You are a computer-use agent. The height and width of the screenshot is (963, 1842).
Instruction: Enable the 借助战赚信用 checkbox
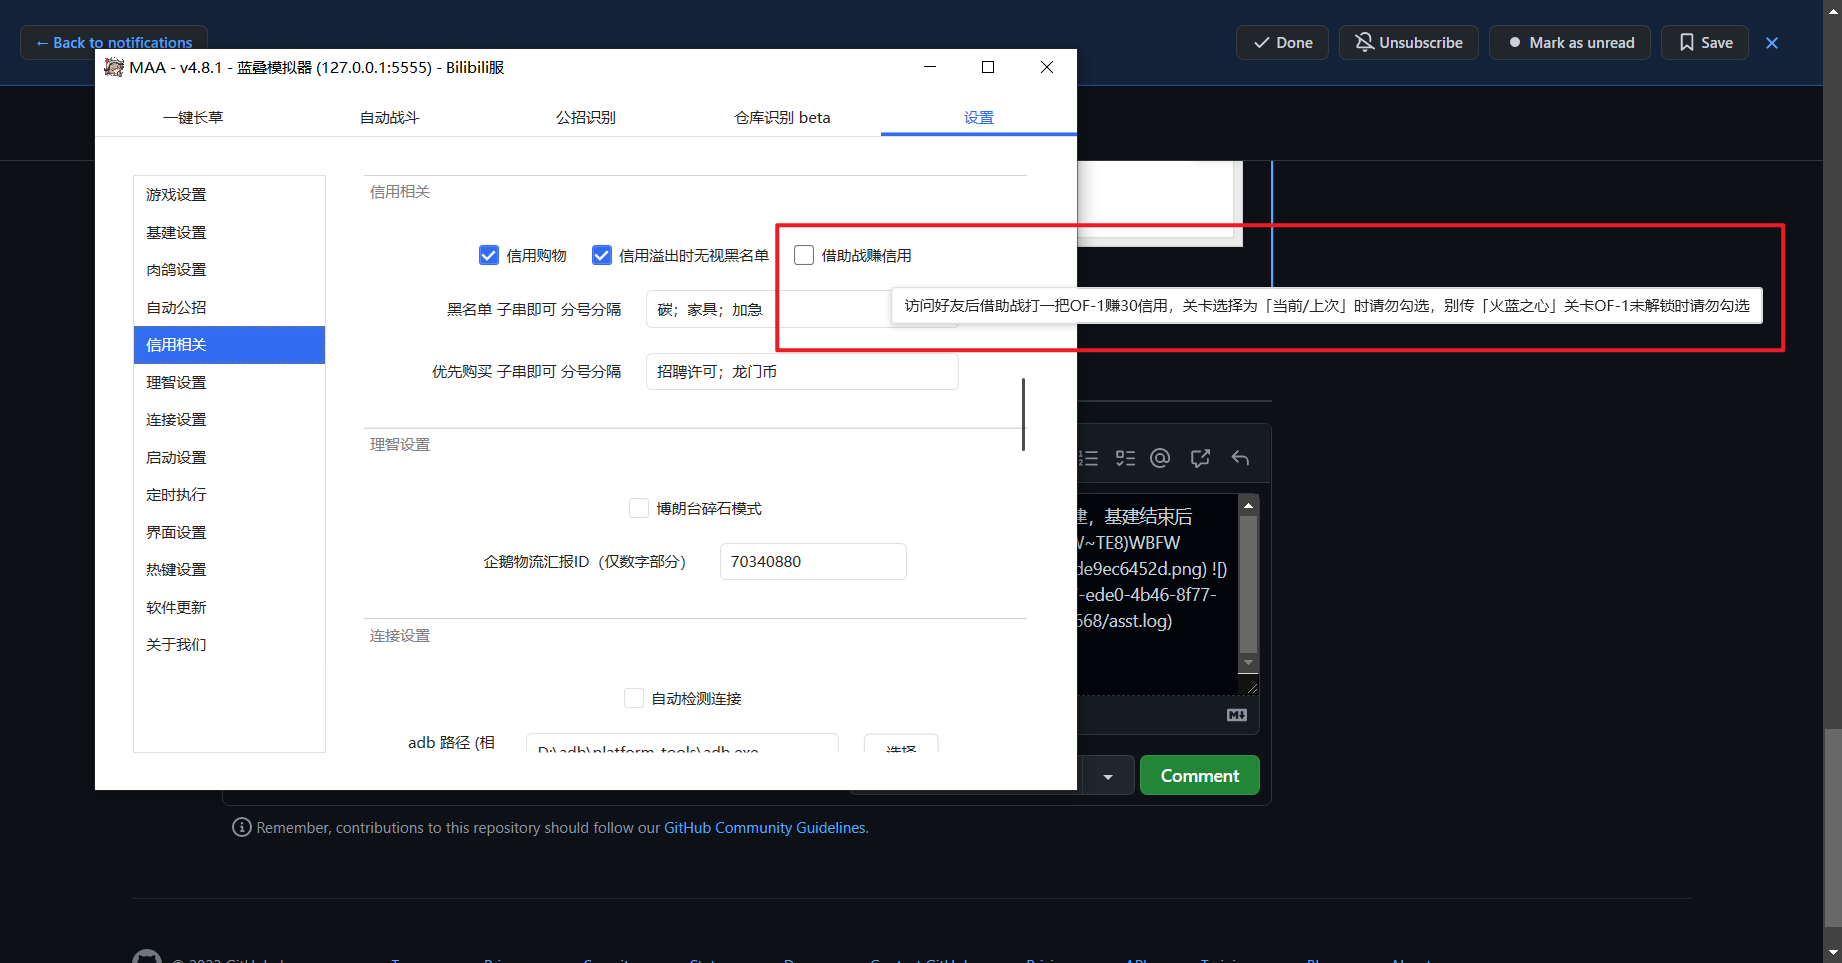click(x=803, y=255)
